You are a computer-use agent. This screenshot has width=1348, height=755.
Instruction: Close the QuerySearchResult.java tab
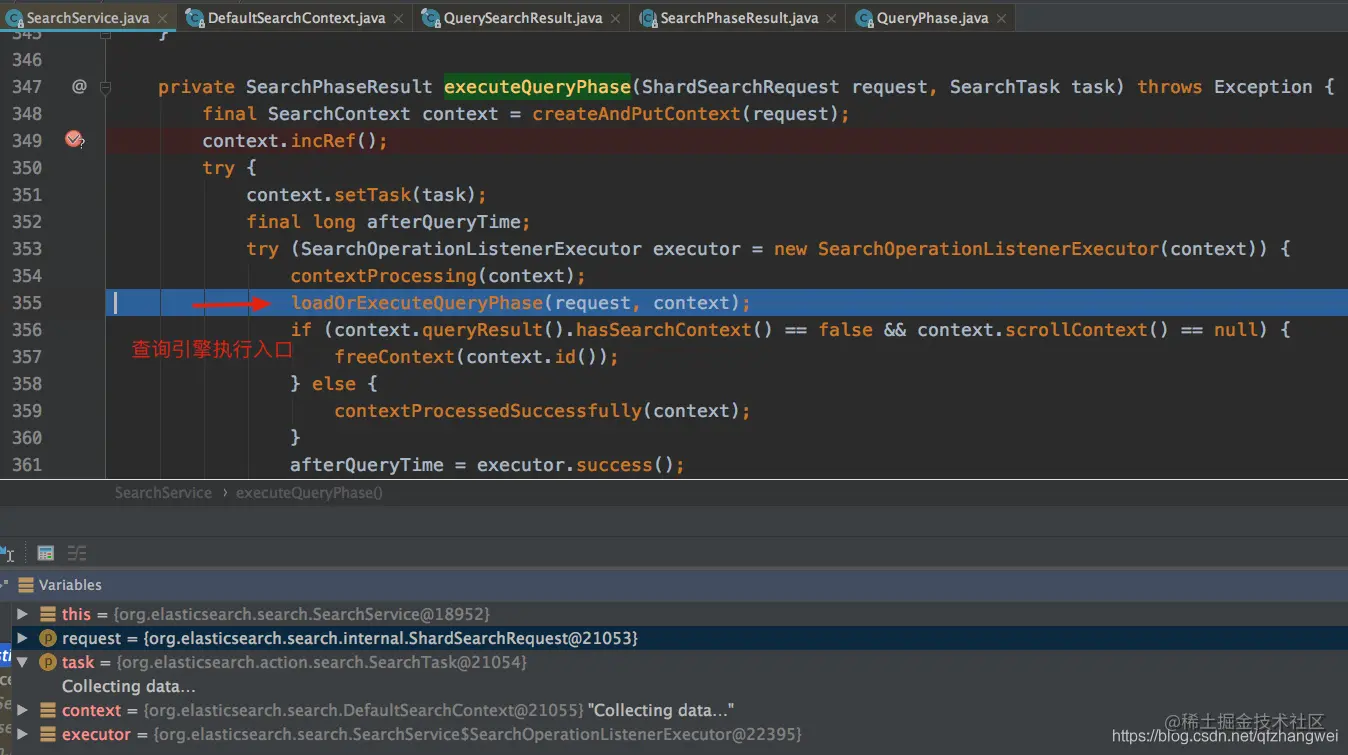(x=616, y=18)
